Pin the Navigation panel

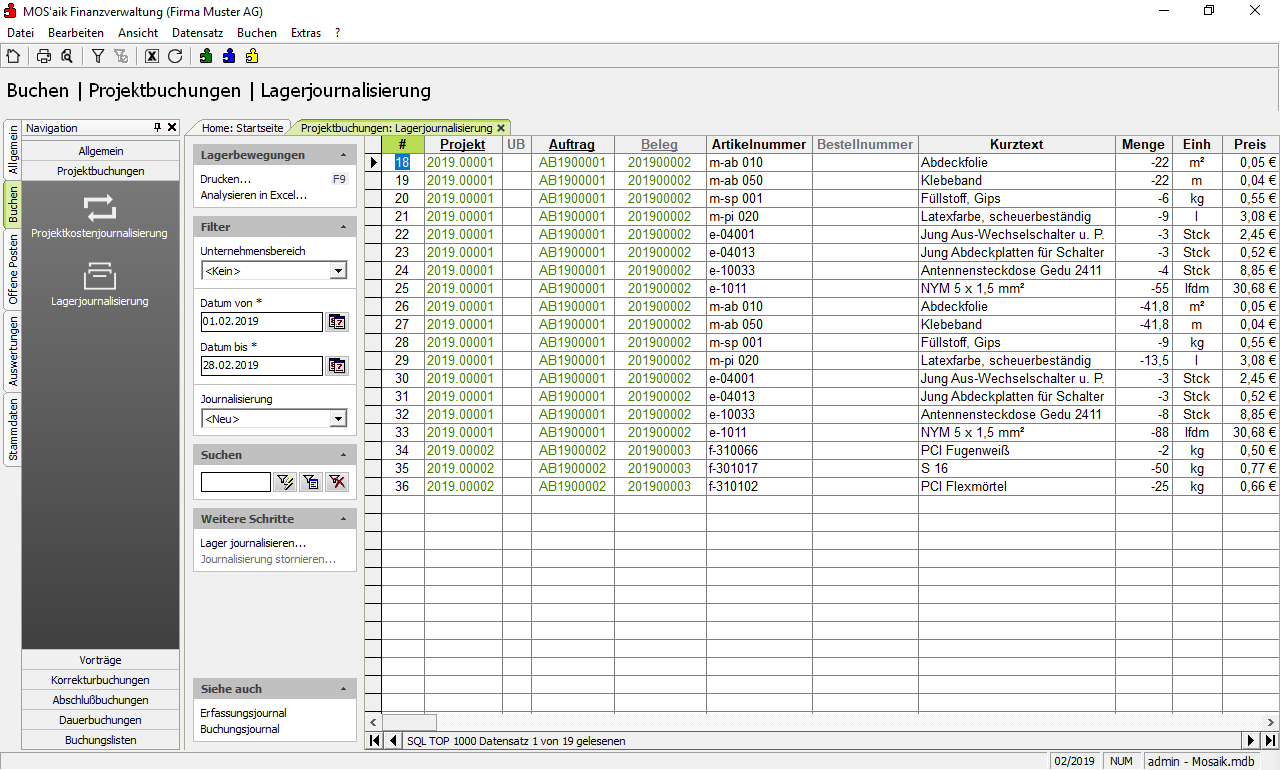[x=157, y=128]
